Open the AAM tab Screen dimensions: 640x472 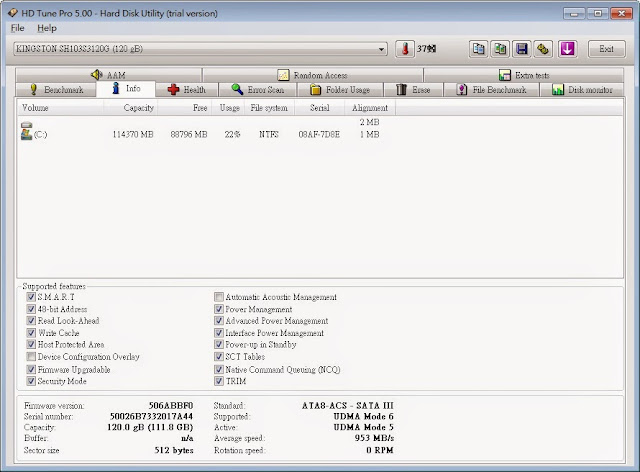(109, 75)
